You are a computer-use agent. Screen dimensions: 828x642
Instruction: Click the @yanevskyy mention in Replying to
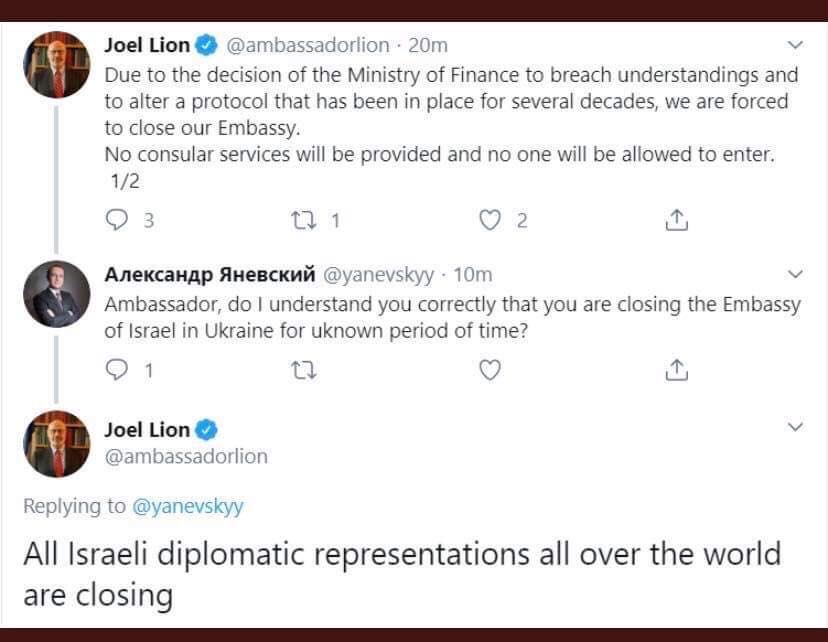[188, 506]
